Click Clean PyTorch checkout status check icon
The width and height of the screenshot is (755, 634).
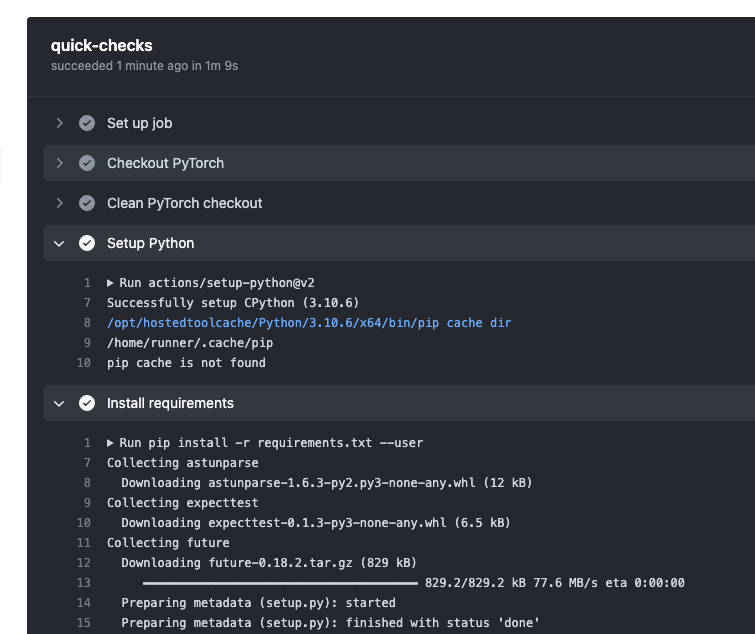[x=87, y=203]
